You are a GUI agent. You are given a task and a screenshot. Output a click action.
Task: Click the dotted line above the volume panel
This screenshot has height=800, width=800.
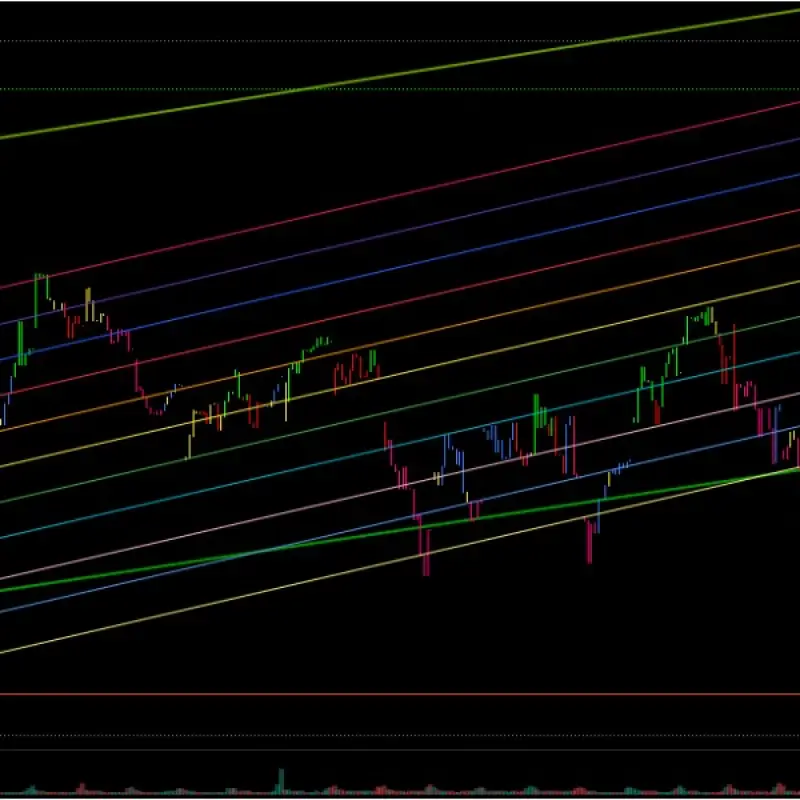pos(400,737)
